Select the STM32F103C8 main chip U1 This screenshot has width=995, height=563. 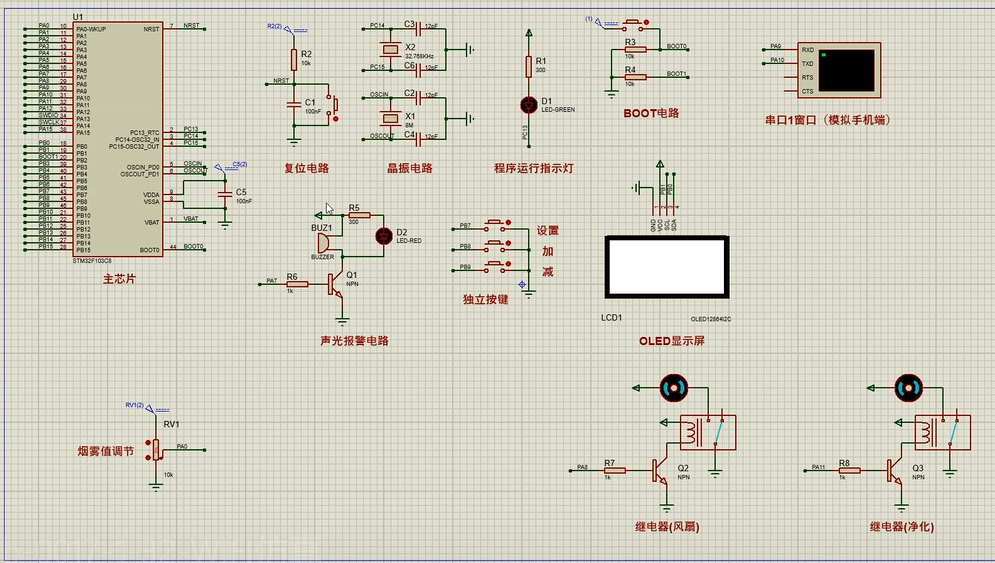pyautogui.click(x=118, y=140)
